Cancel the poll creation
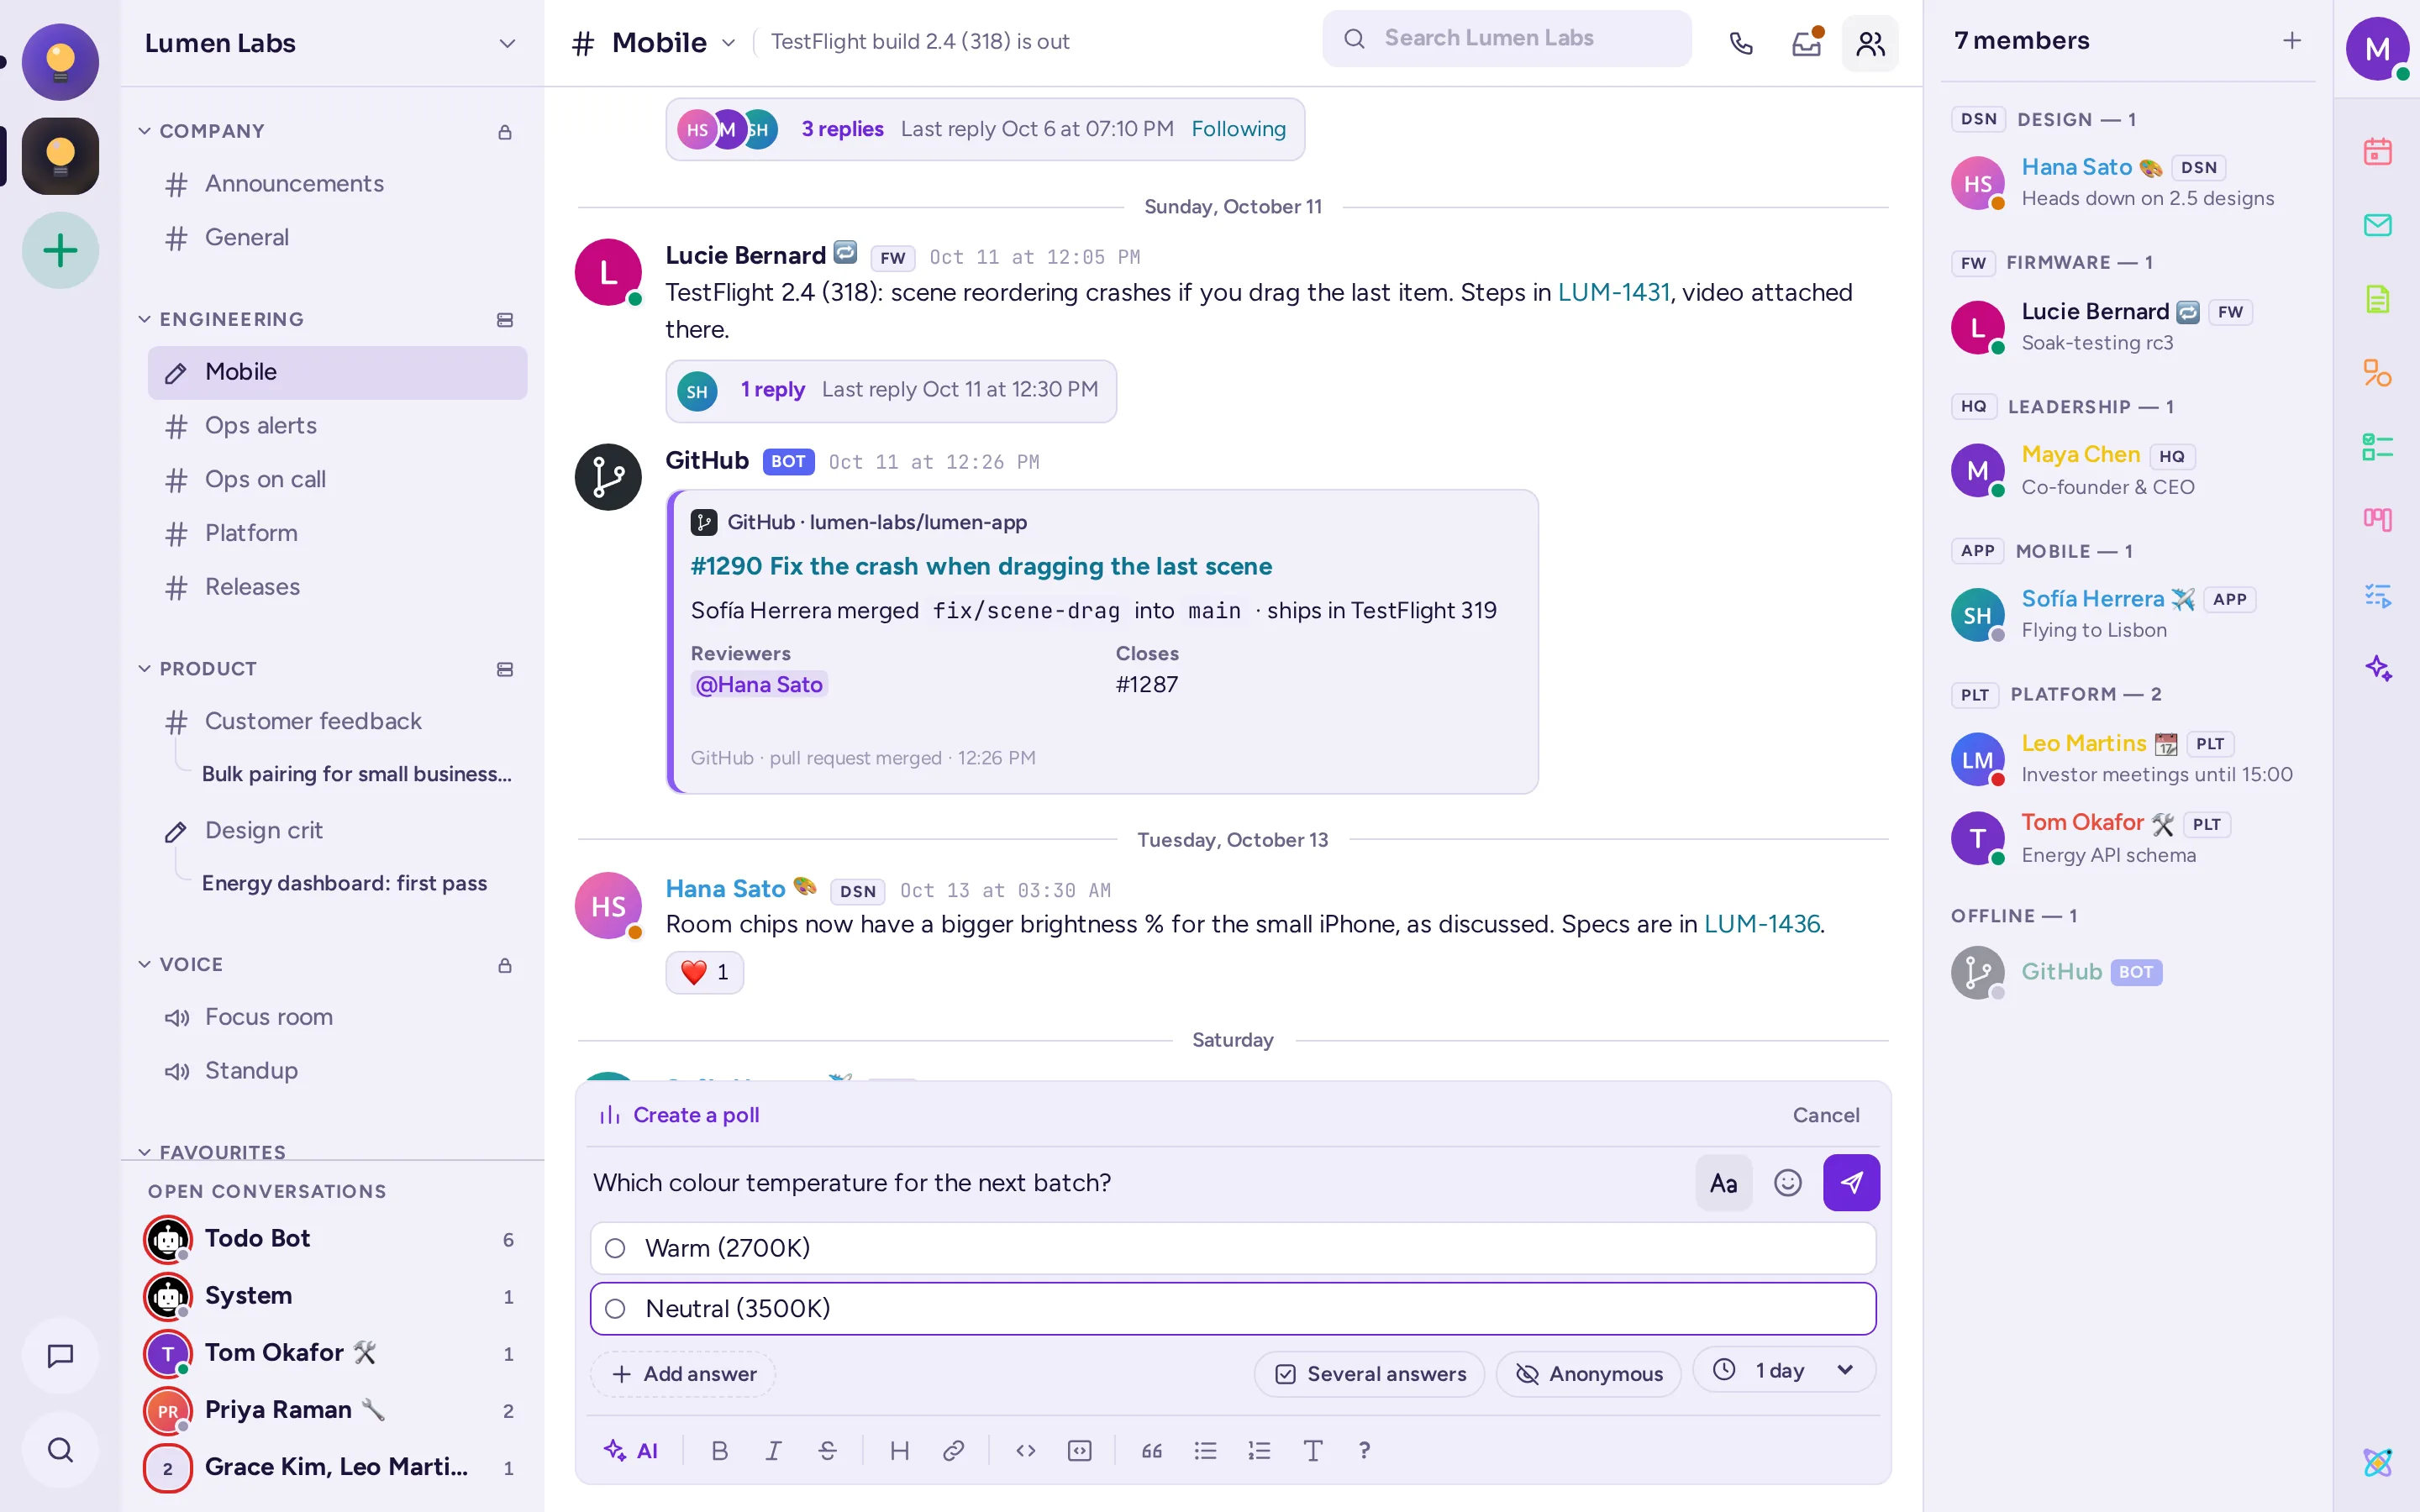This screenshot has height=1512, width=2420. pos(1825,1115)
